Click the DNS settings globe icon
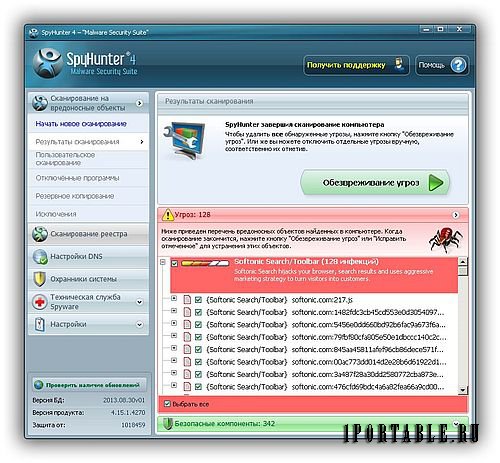Screen dimensions: 500x463 pyautogui.click(x=40, y=257)
